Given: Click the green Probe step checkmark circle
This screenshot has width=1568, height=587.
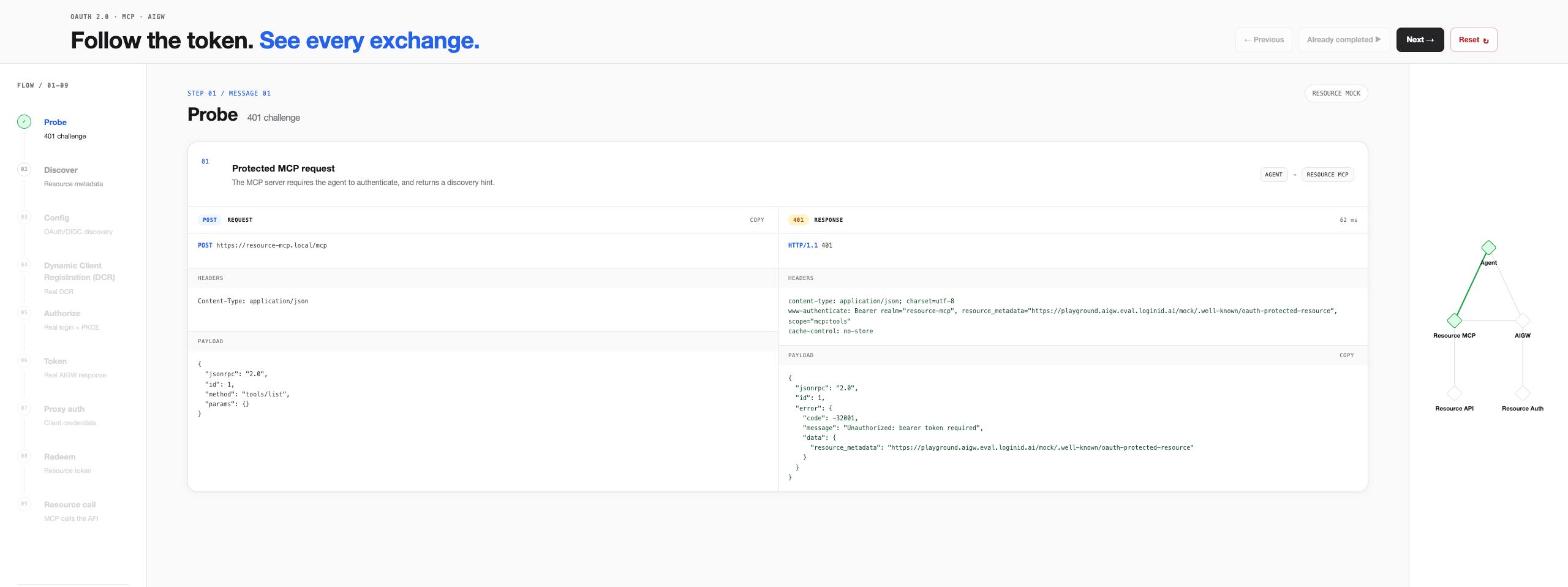Looking at the screenshot, I should pos(24,122).
